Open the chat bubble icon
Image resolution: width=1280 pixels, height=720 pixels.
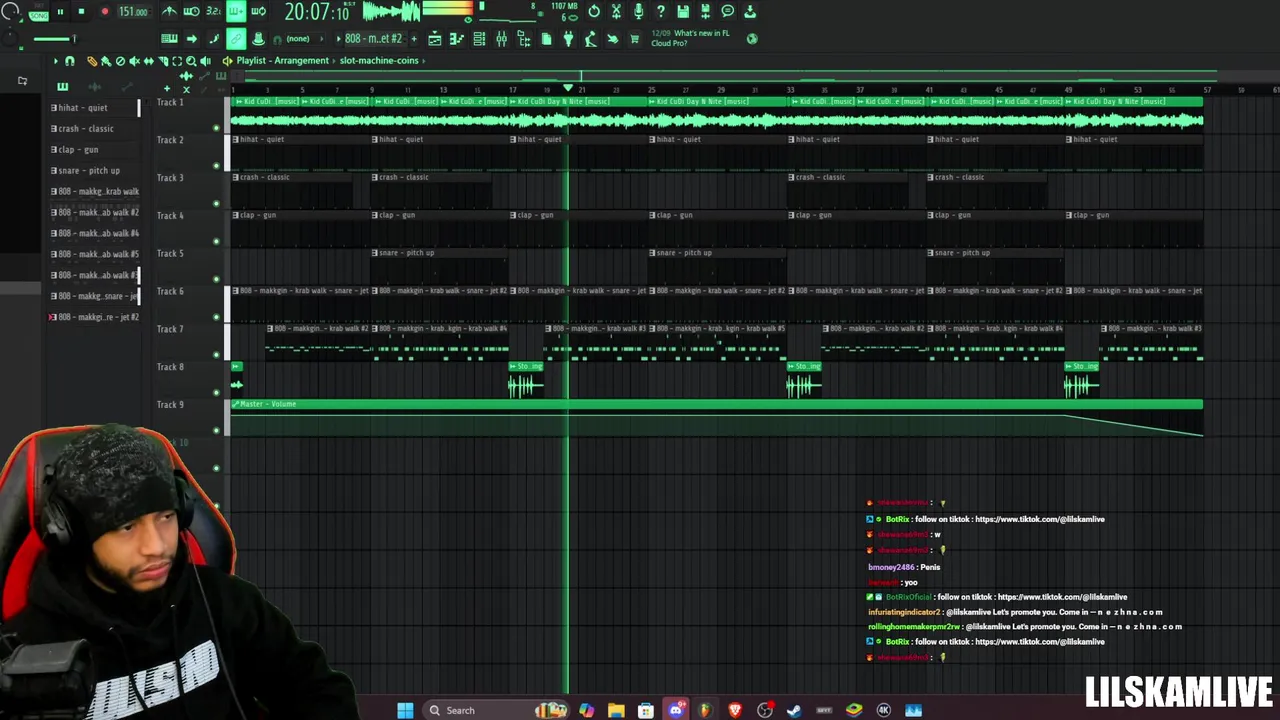[x=727, y=12]
